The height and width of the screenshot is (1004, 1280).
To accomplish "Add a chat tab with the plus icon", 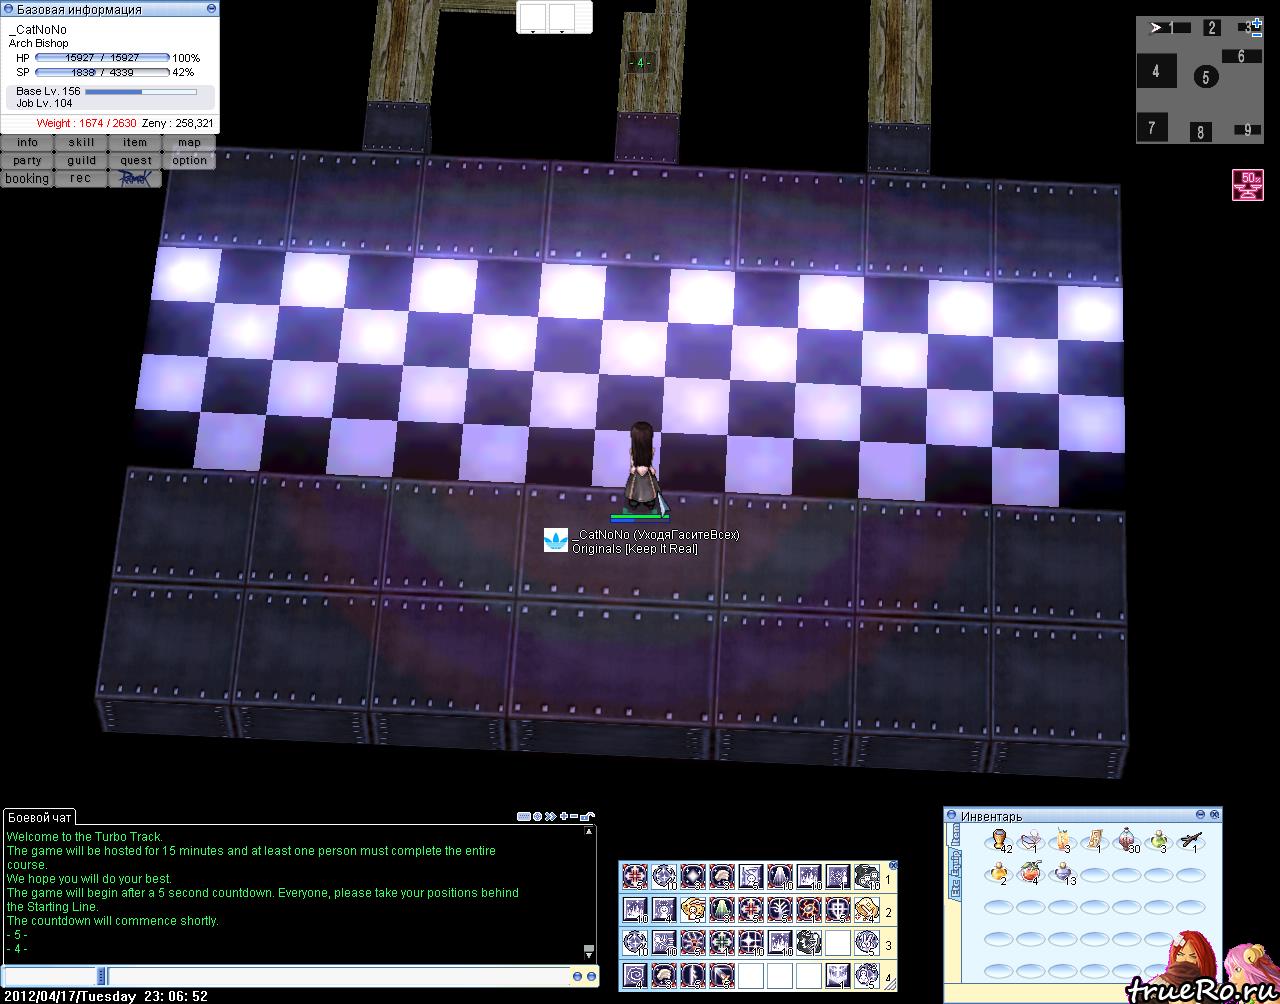I will point(565,817).
